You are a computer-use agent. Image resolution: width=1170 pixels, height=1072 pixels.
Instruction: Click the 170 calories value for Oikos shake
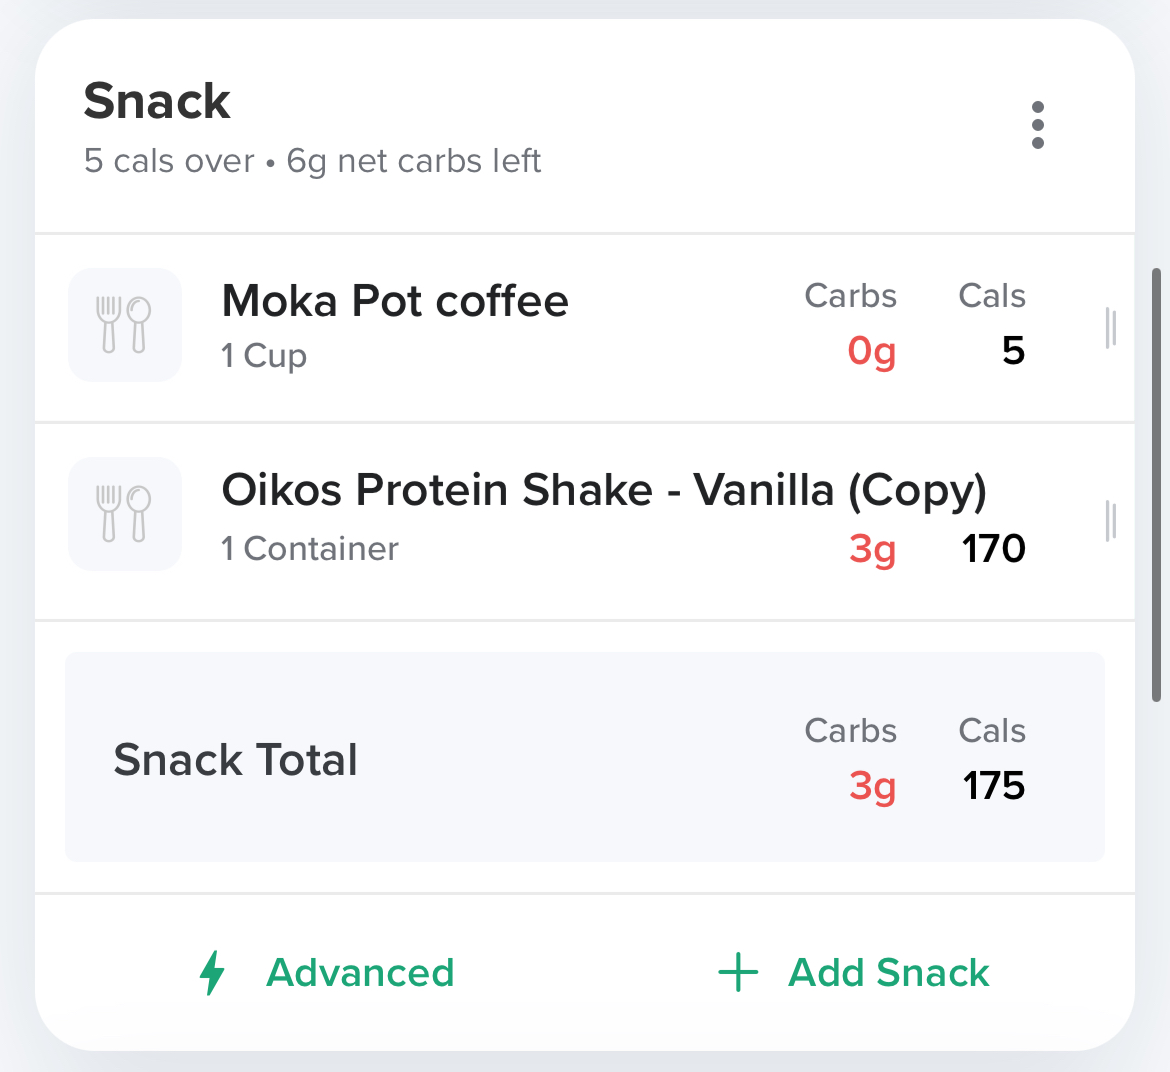pos(993,548)
